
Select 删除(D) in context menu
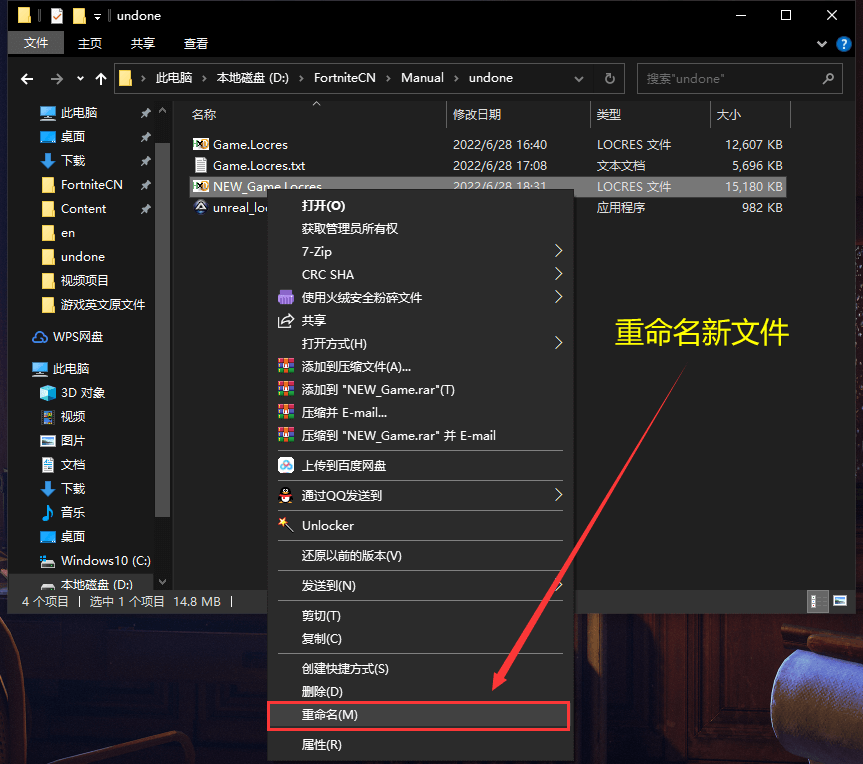point(420,691)
